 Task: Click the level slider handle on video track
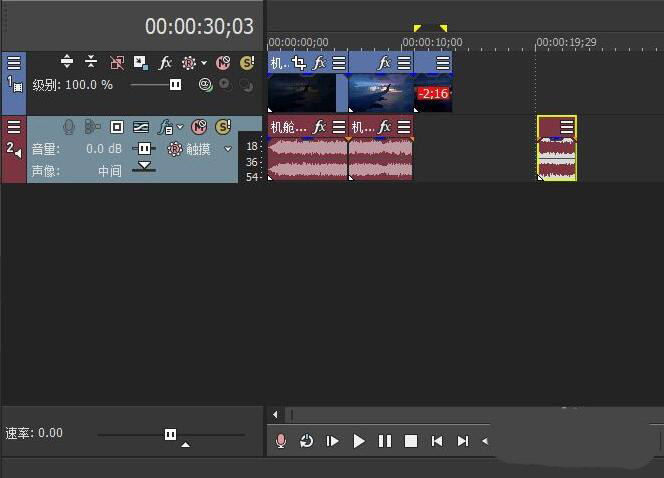(175, 85)
